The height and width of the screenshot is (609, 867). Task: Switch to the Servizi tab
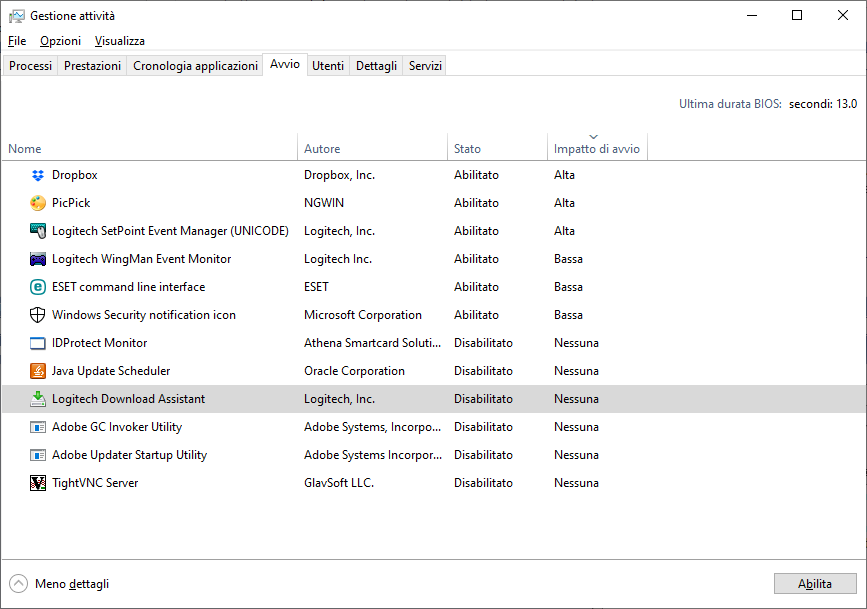pos(425,66)
